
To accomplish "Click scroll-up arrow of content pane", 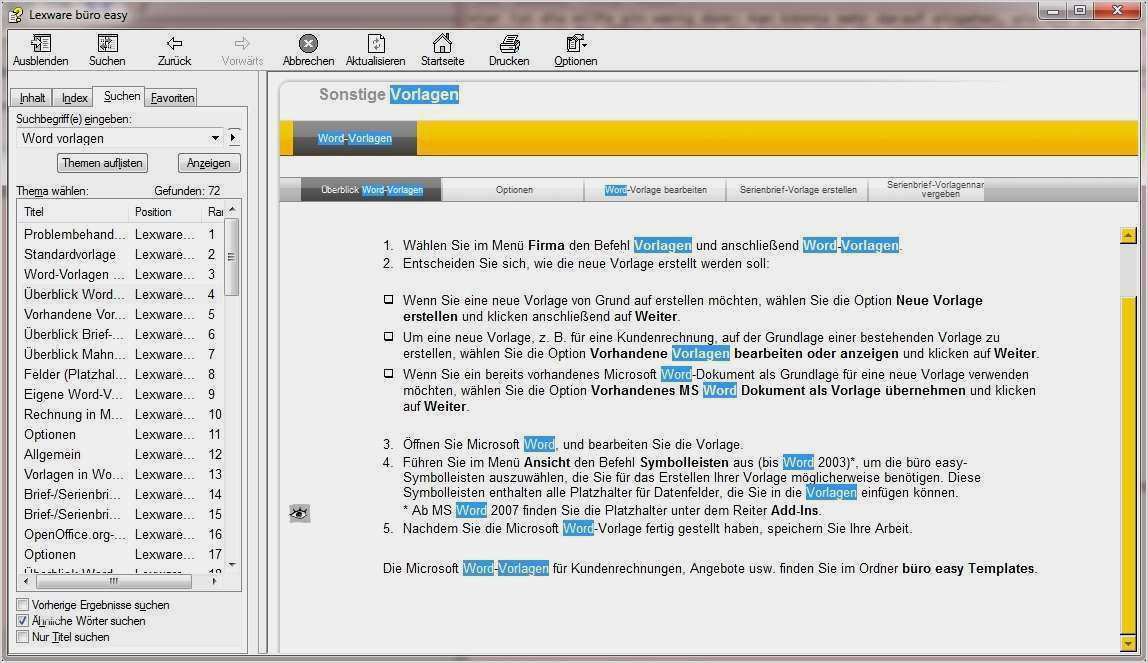I will tap(1128, 236).
